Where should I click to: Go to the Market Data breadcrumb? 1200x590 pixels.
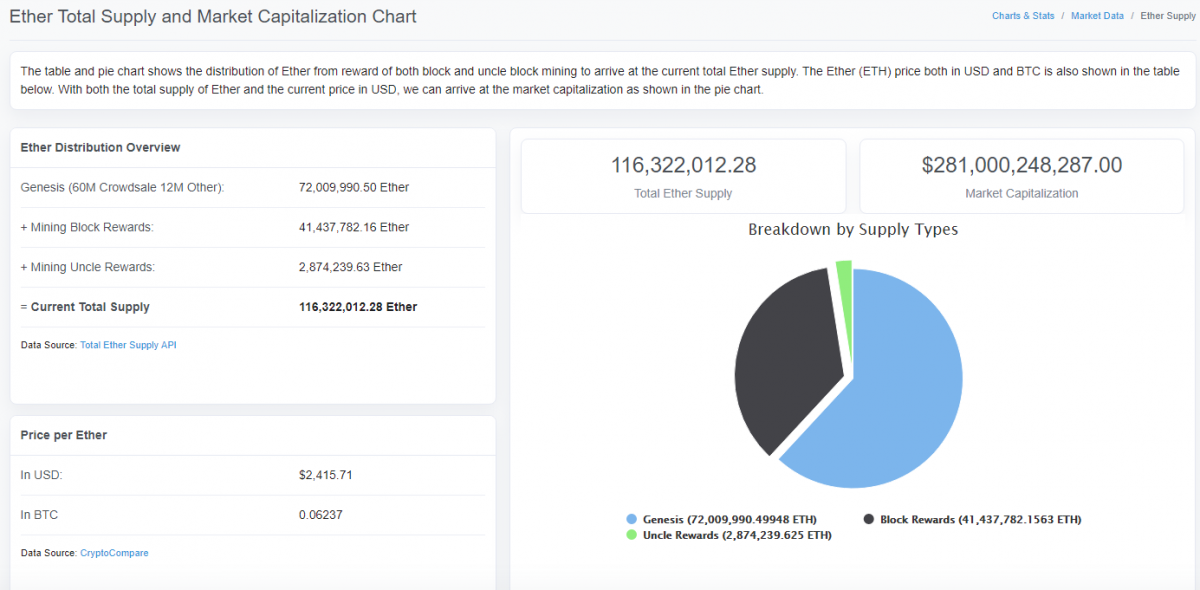pyautogui.click(x=1097, y=16)
